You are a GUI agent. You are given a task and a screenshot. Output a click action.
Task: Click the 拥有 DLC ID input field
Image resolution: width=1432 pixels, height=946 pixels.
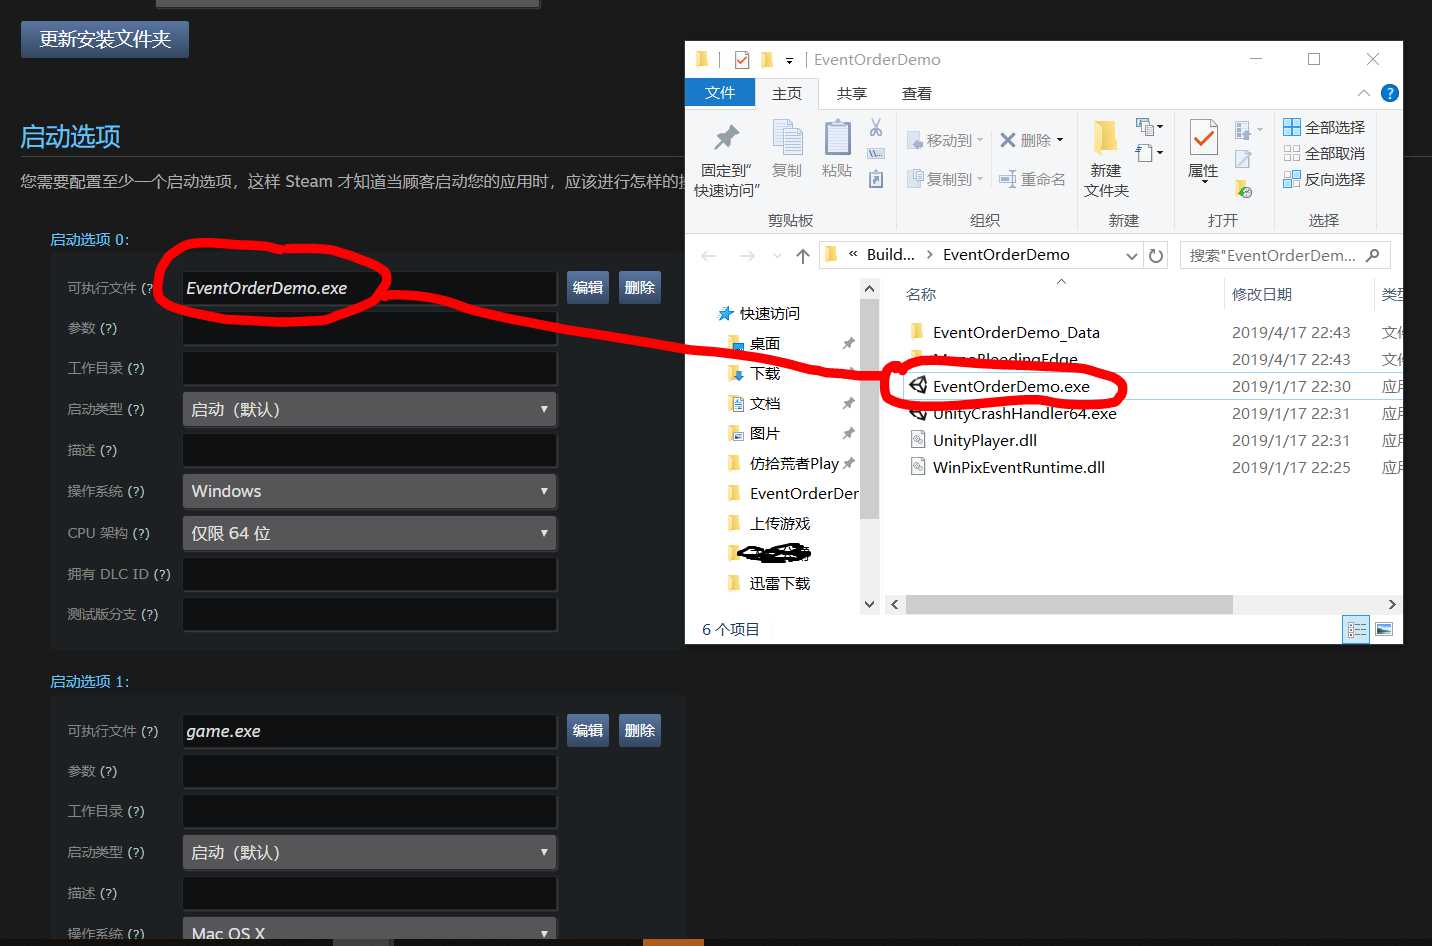370,574
